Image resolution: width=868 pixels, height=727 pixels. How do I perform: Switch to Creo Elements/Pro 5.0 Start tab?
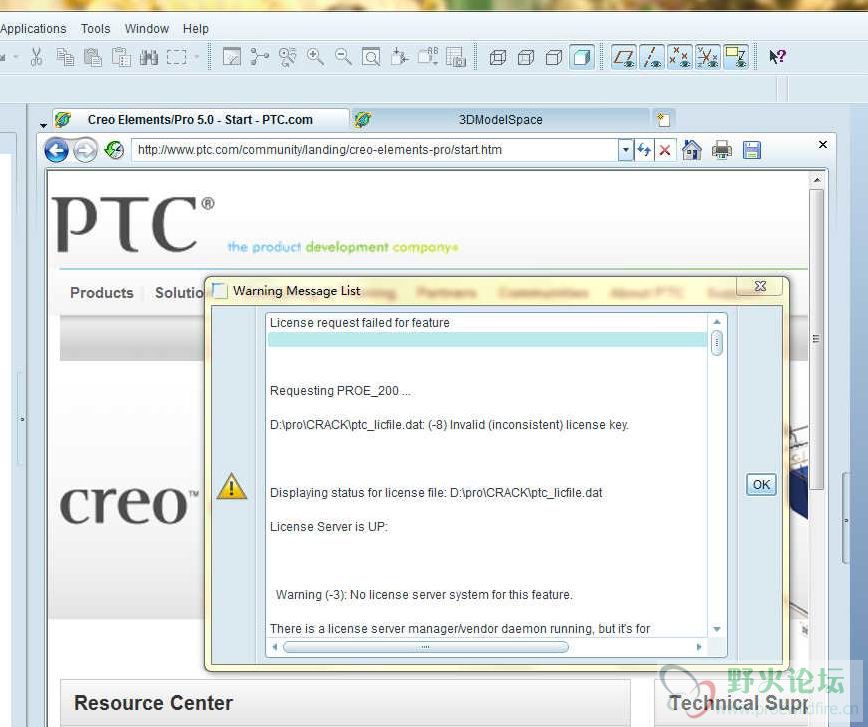[201, 120]
